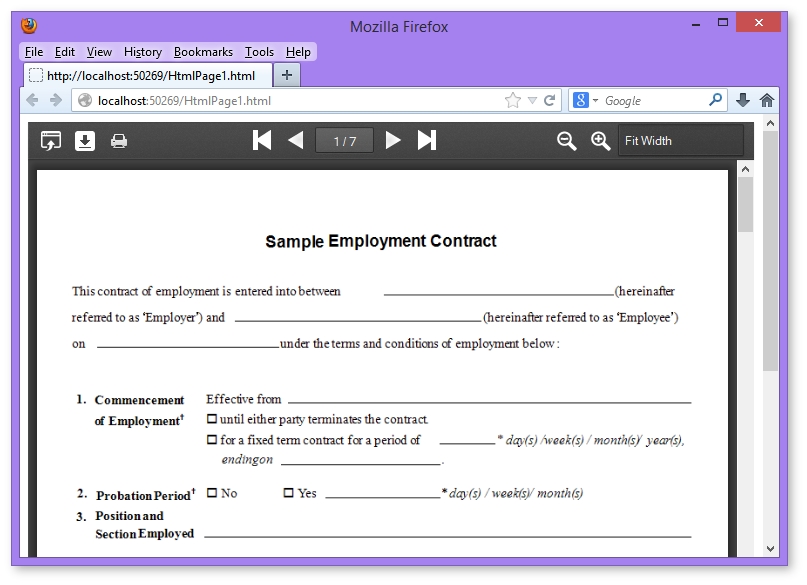
Task: Click the zoom in magnifier icon
Action: [600, 140]
